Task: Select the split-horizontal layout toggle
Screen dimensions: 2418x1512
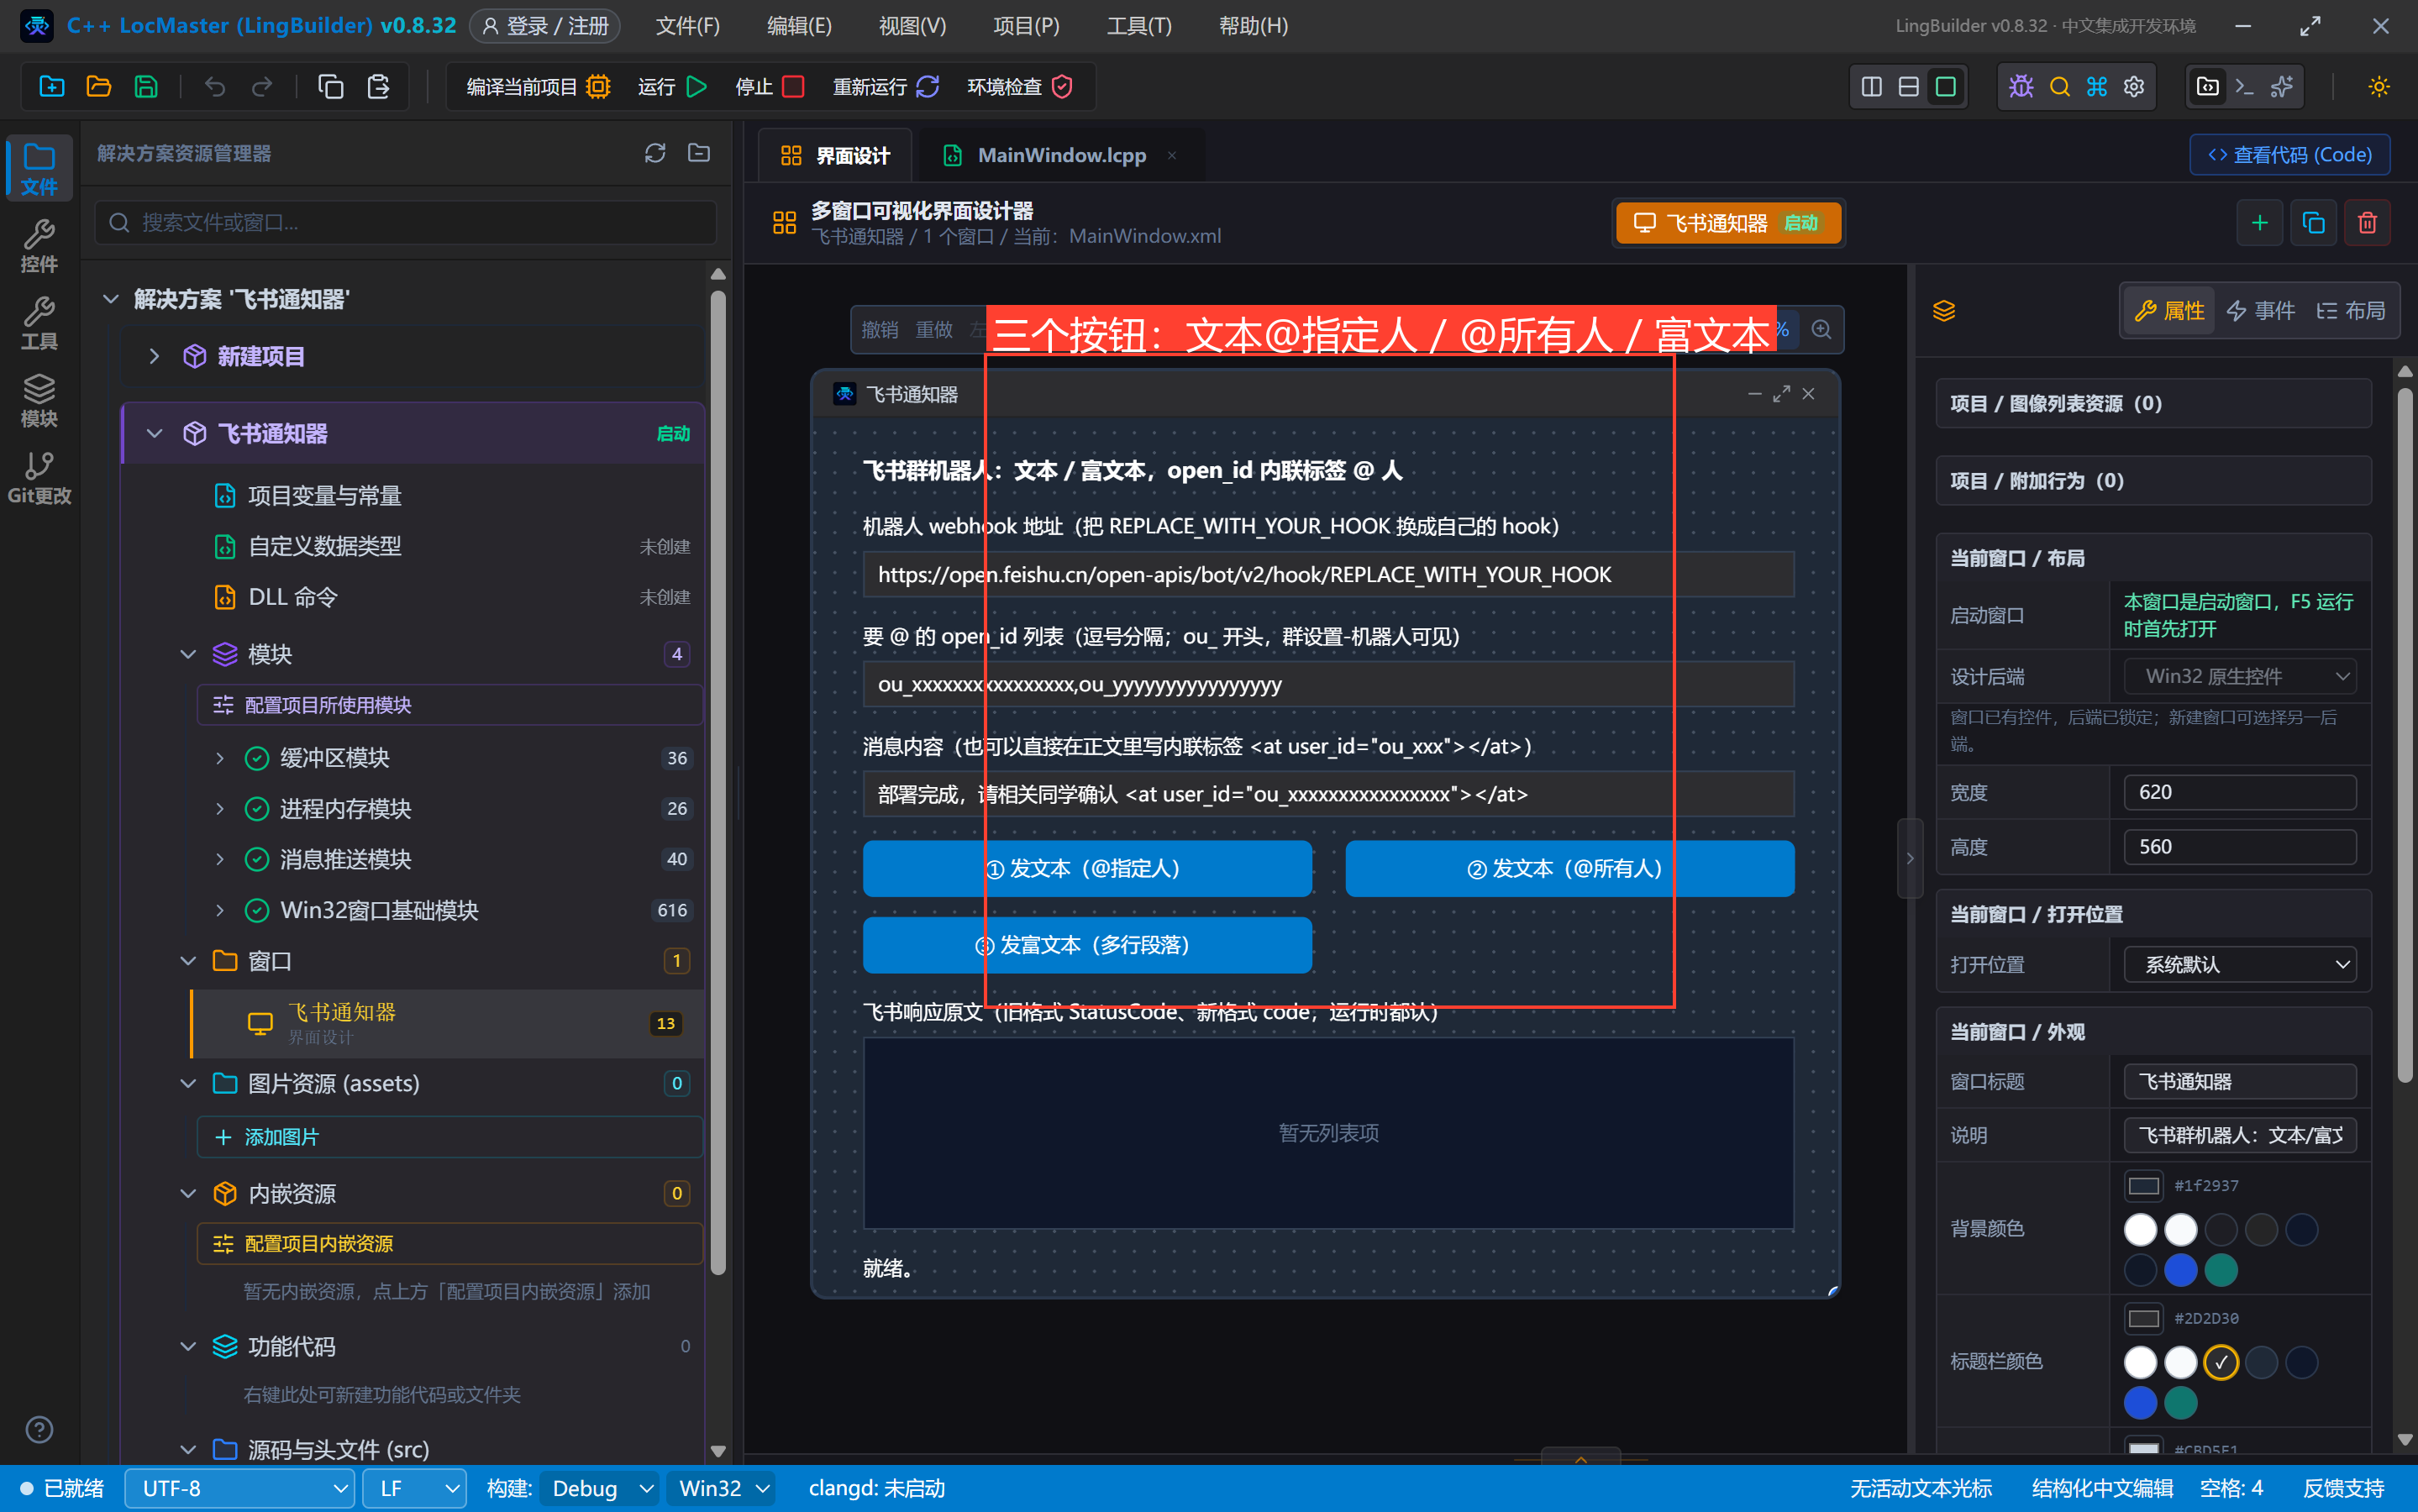Action: 1909,87
